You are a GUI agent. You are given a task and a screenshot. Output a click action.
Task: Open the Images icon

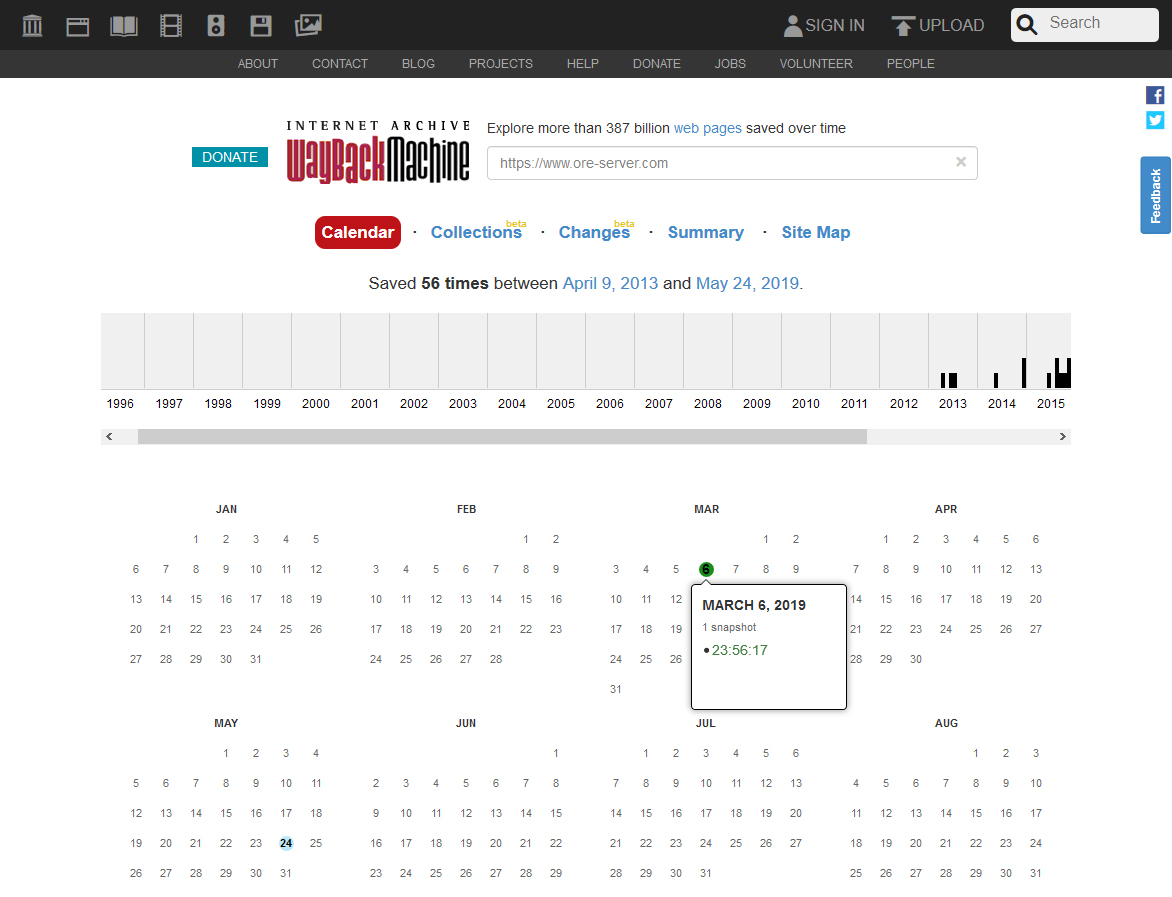tap(308, 25)
